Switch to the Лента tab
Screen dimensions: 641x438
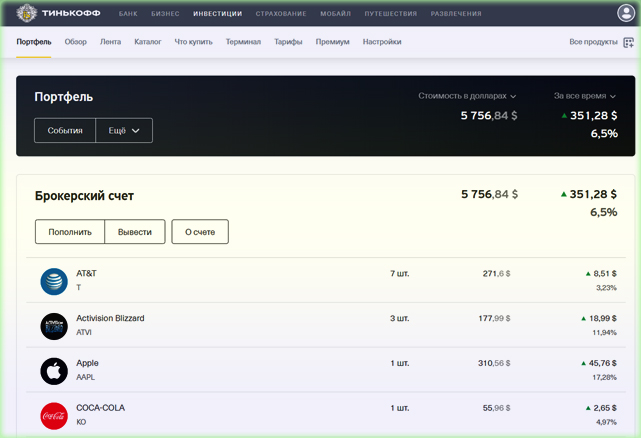(110, 42)
